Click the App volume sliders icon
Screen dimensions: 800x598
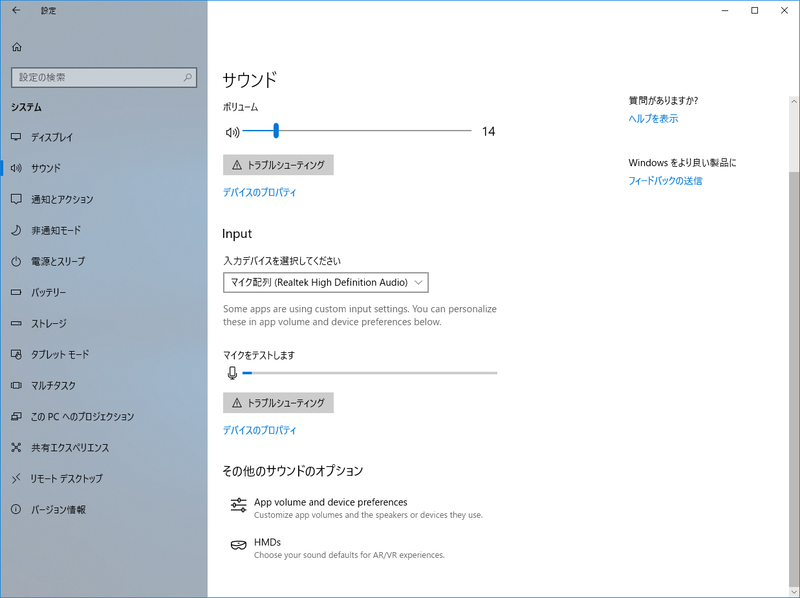pyautogui.click(x=238, y=505)
